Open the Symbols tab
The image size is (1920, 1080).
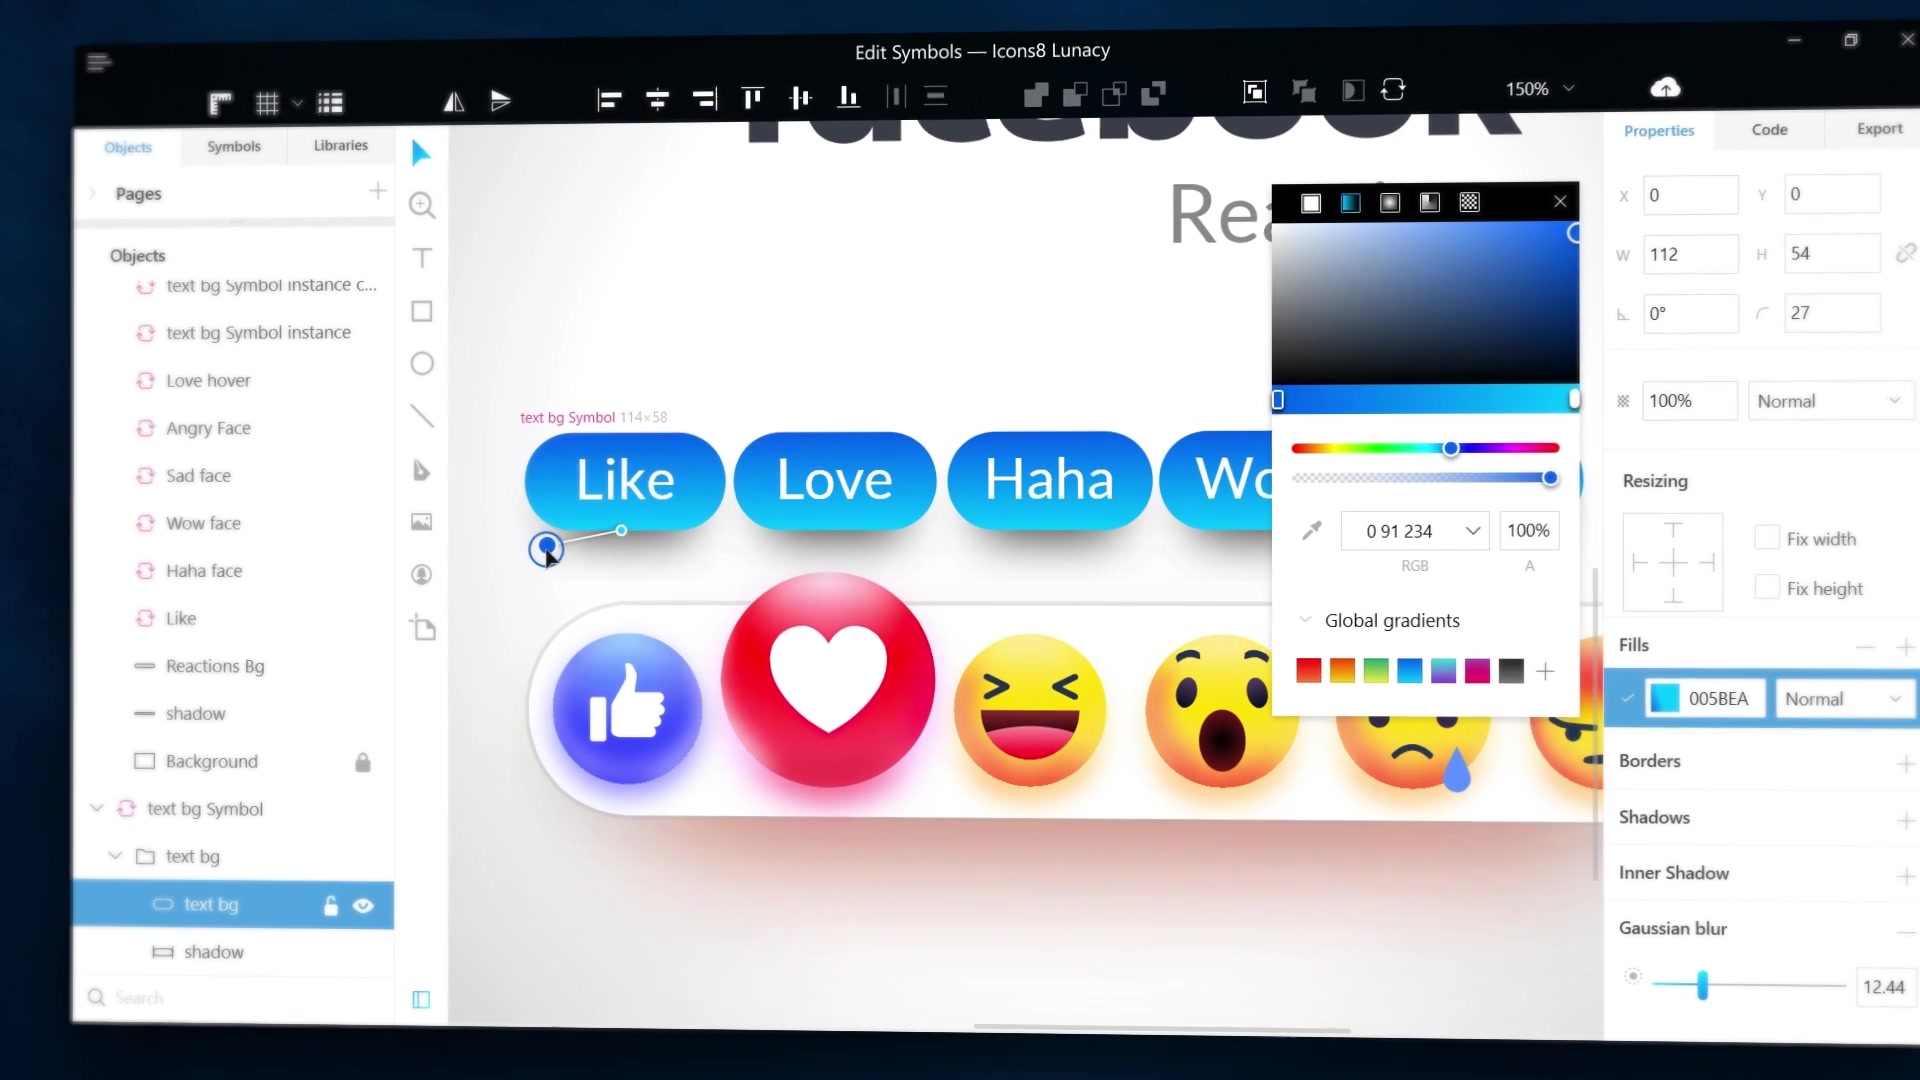tap(233, 145)
